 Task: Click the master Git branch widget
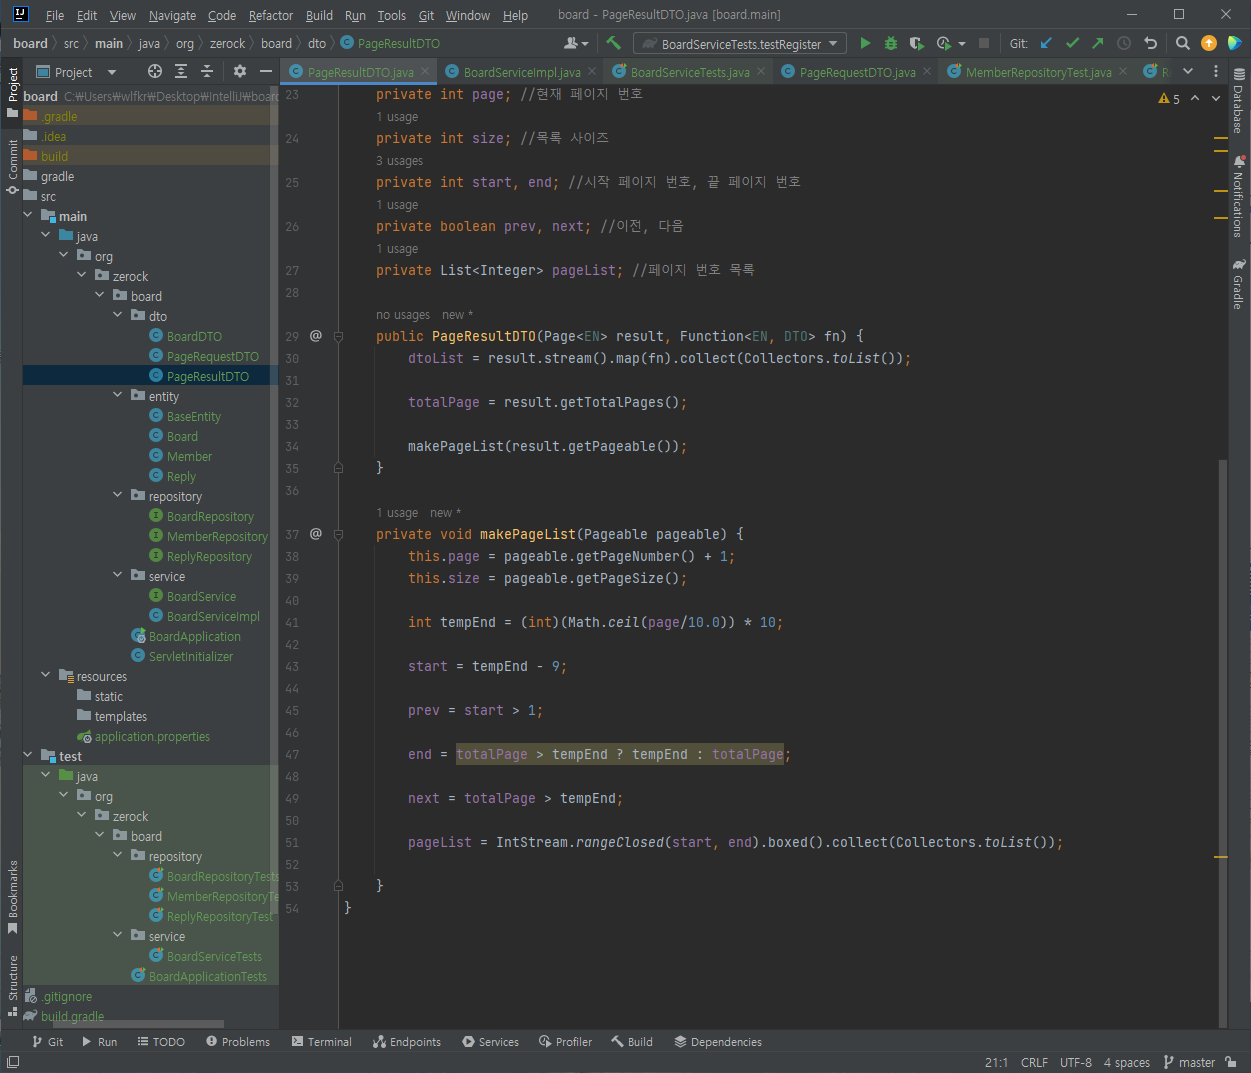click(1190, 1062)
